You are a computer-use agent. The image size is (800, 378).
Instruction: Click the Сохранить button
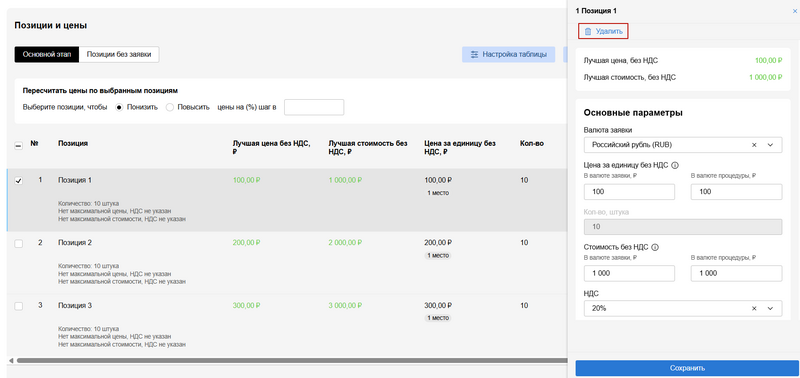[x=687, y=368]
